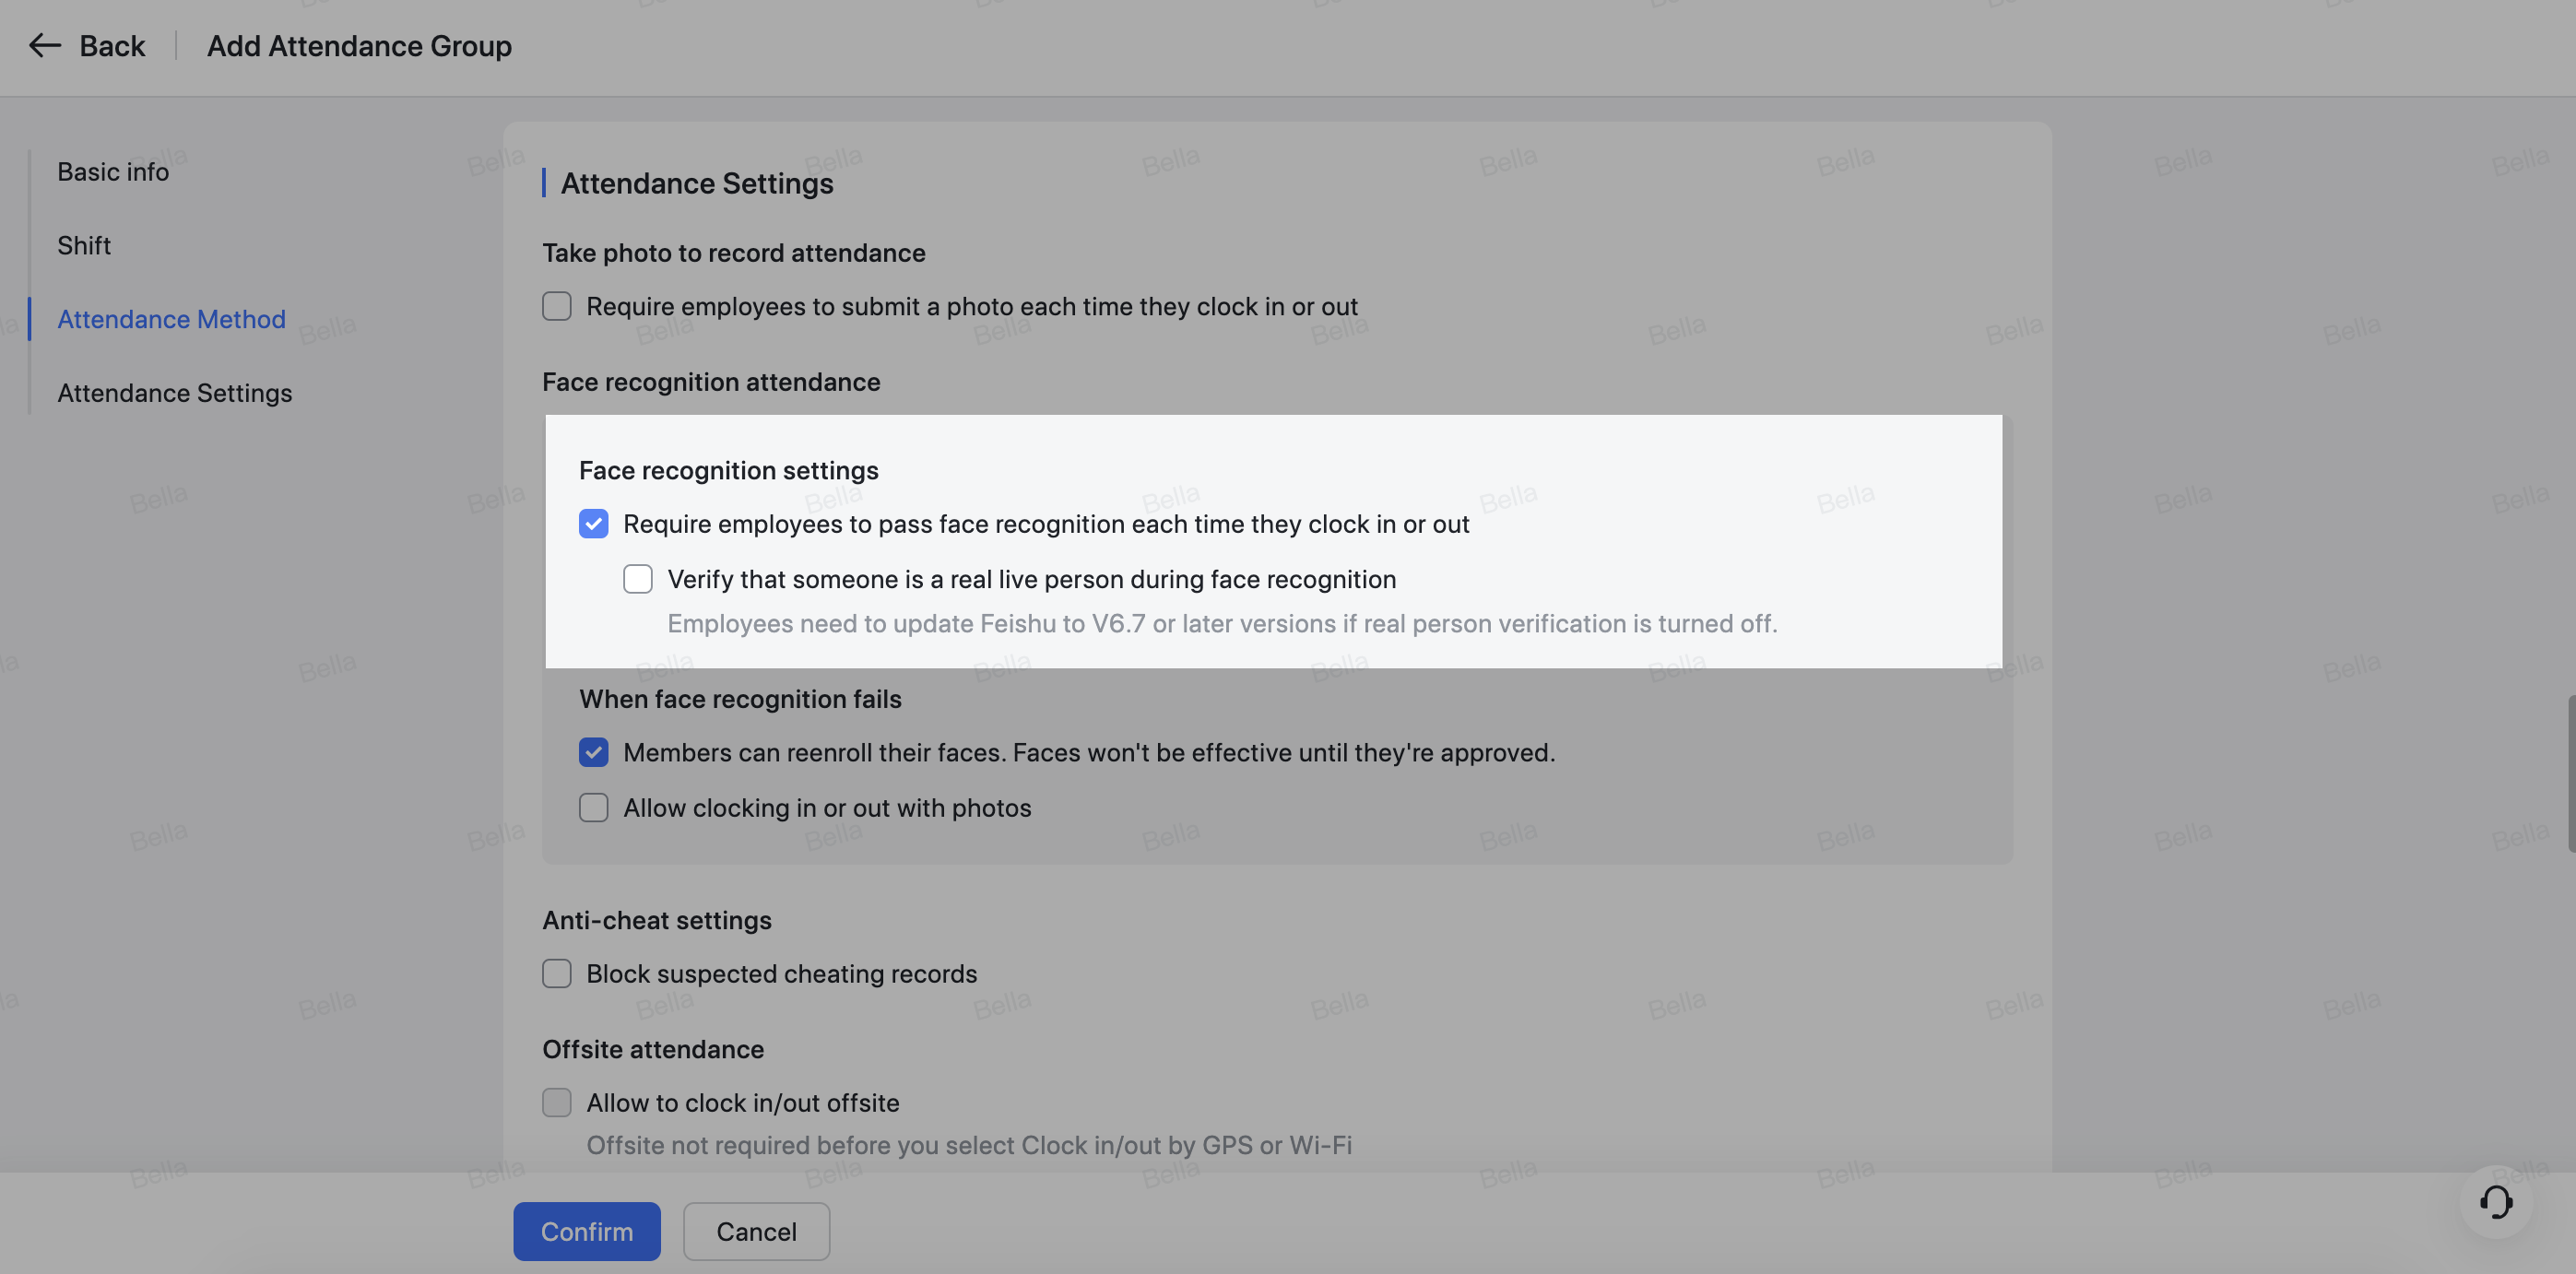Click the back arrow icon

tap(44, 46)
